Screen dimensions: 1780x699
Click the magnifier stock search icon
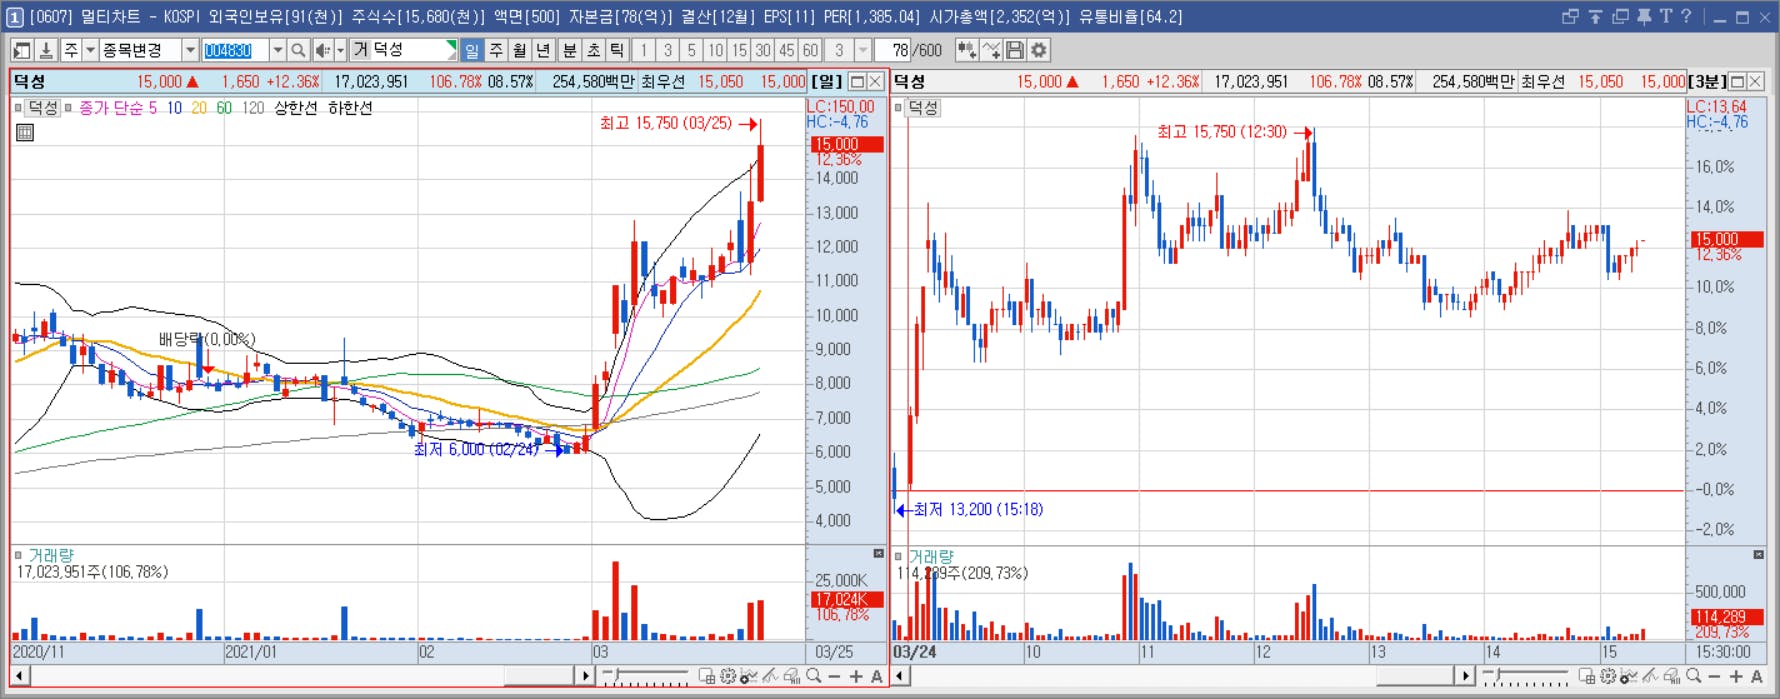click(x=298, y=50)
